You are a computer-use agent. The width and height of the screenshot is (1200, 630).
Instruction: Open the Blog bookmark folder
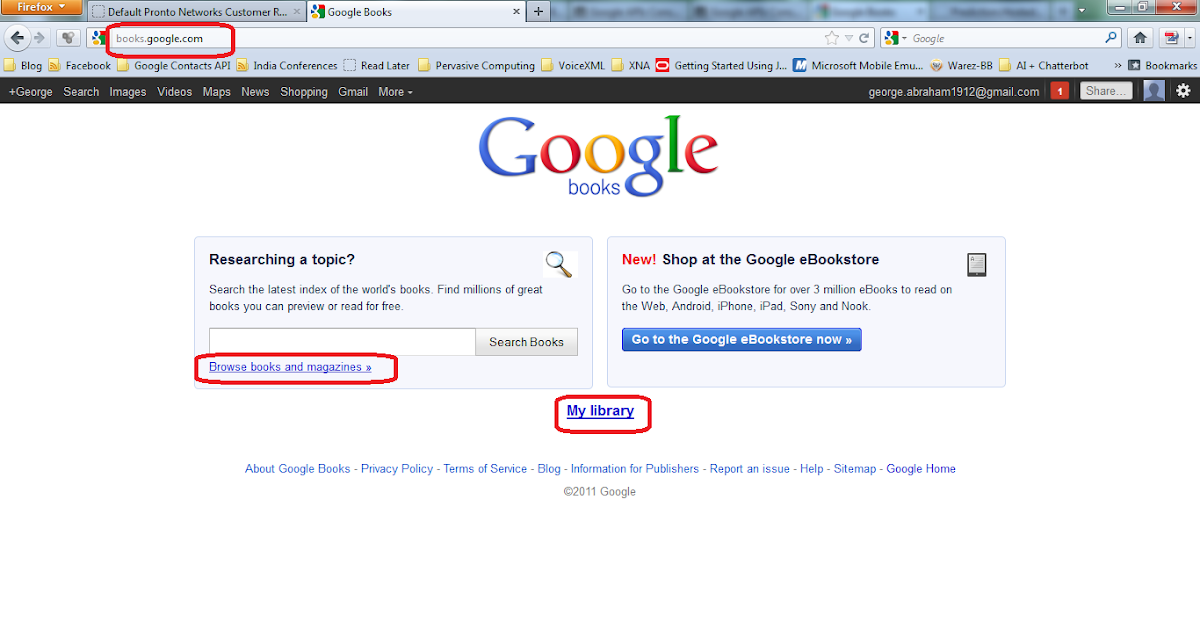coord(23,65)
